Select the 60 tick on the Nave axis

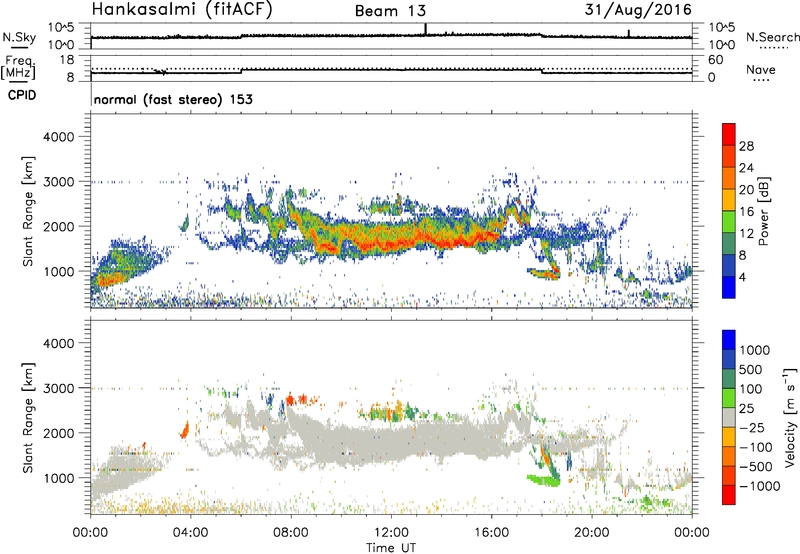(x=715, y=60)
